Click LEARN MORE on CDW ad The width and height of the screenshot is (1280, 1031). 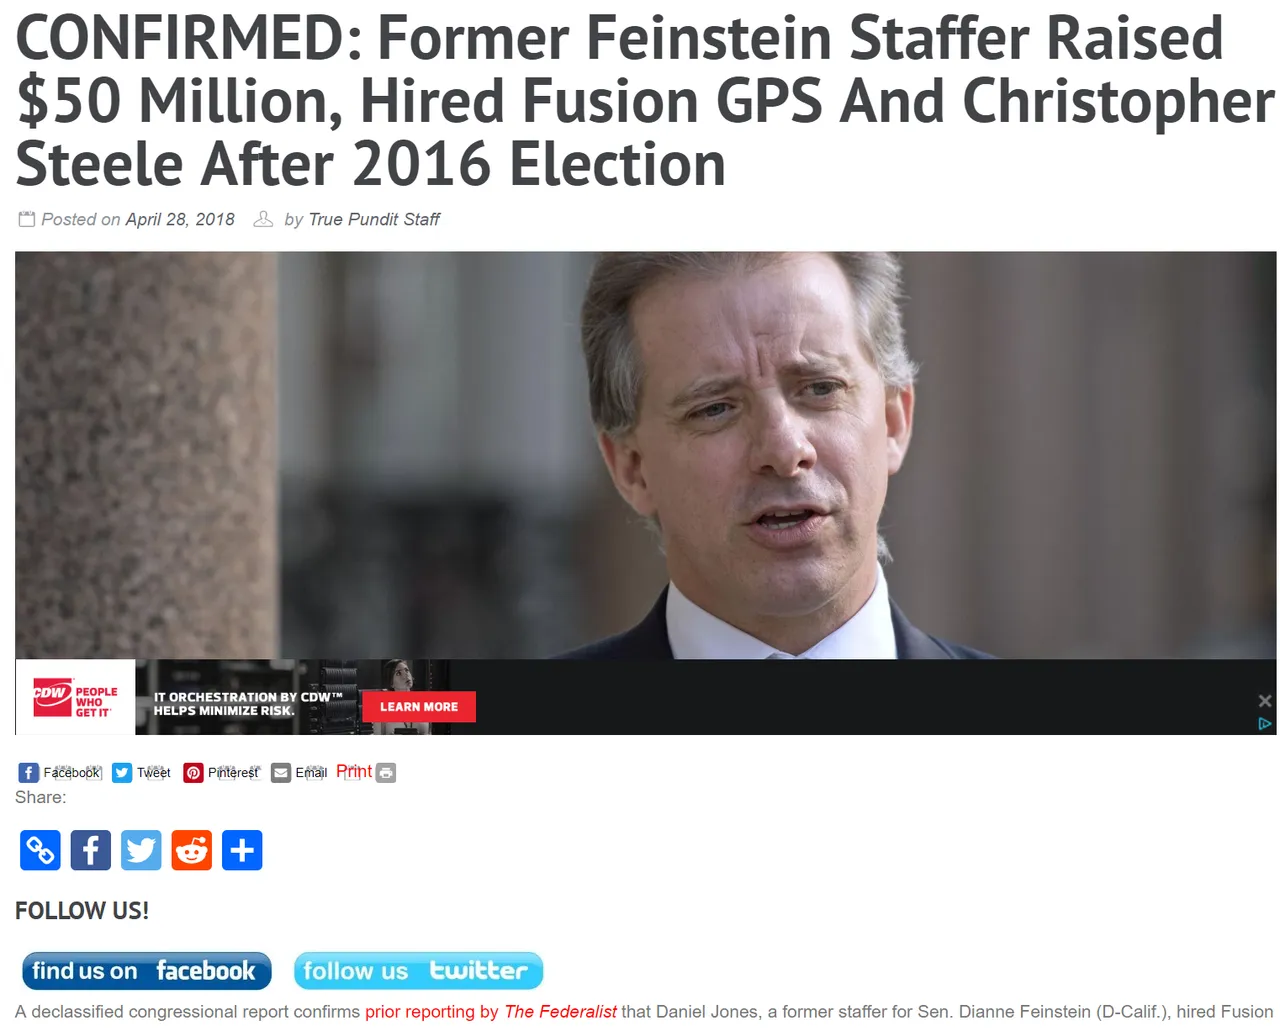(x=419, y=707)
